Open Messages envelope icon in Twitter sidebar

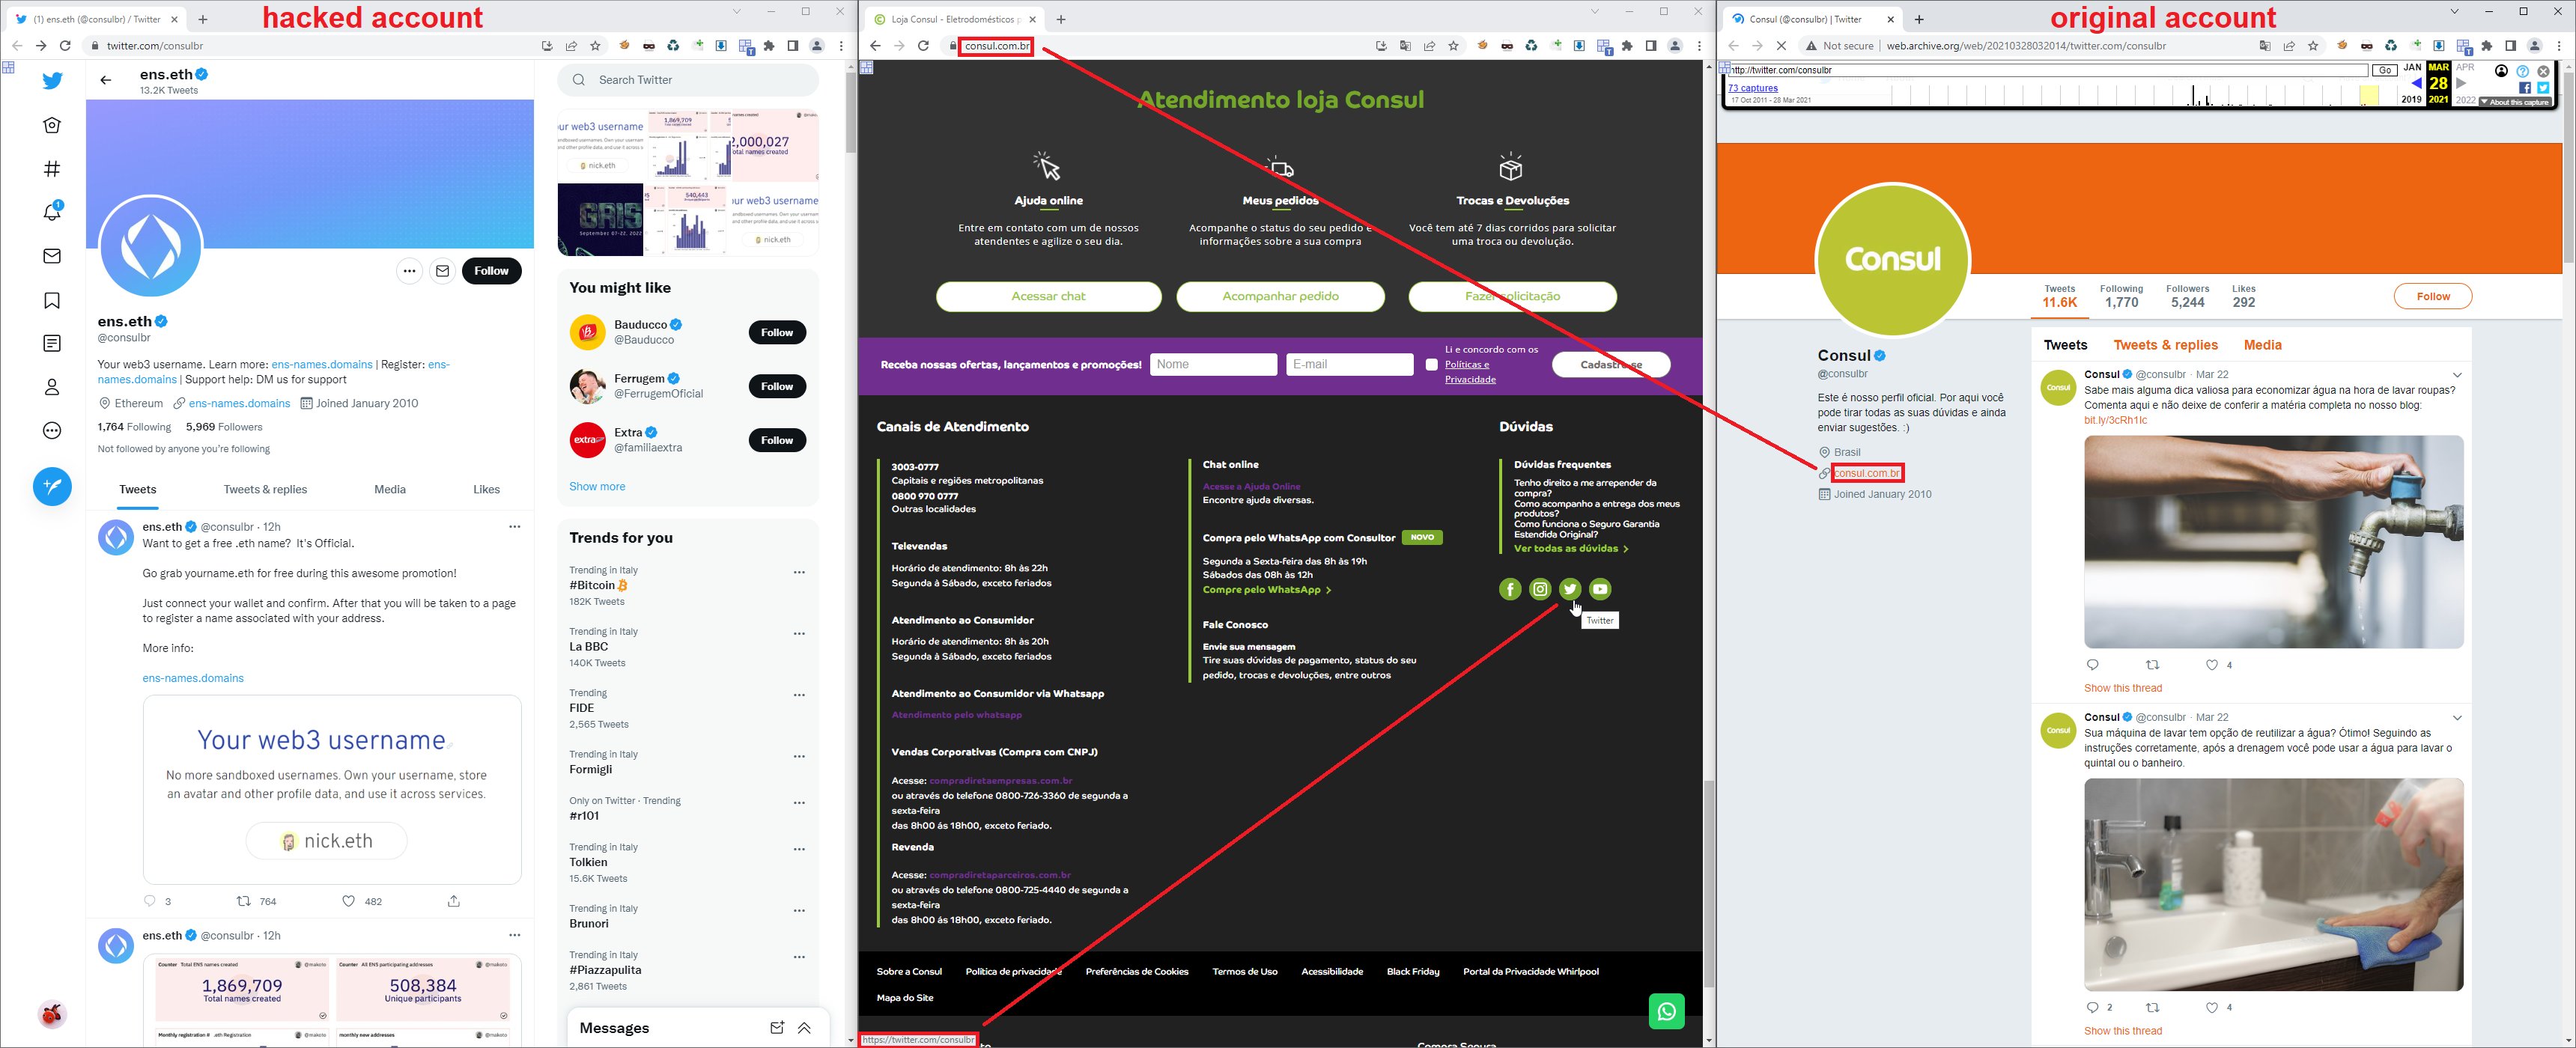(52, 256)
